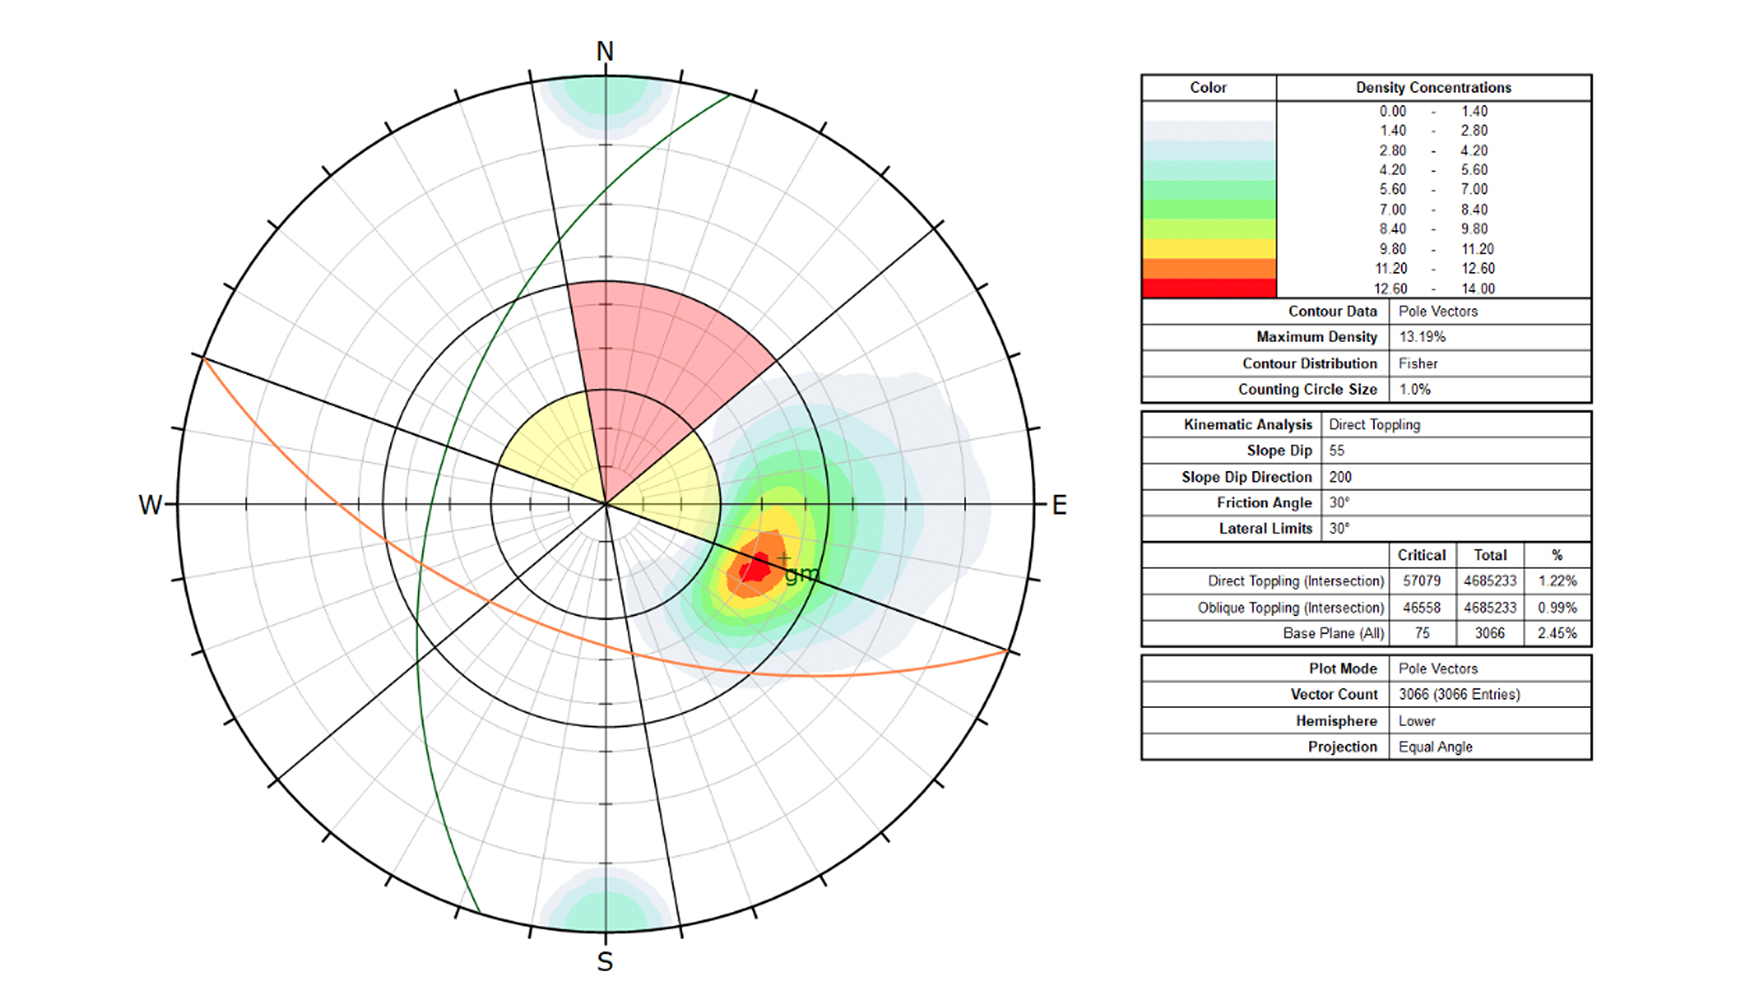Click the 'Density Concentrations' legend header
Viewport: 1750px width, 1000px height.
[1433, 88]
